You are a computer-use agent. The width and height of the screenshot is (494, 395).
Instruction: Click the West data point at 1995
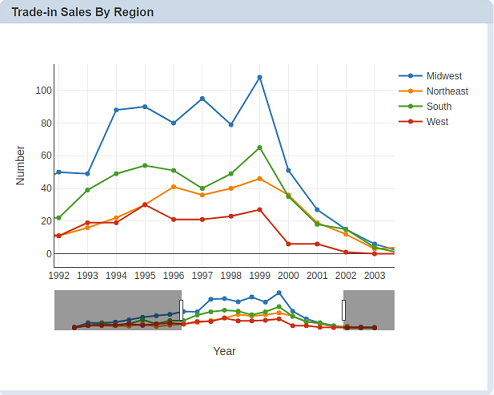point(145,205)
